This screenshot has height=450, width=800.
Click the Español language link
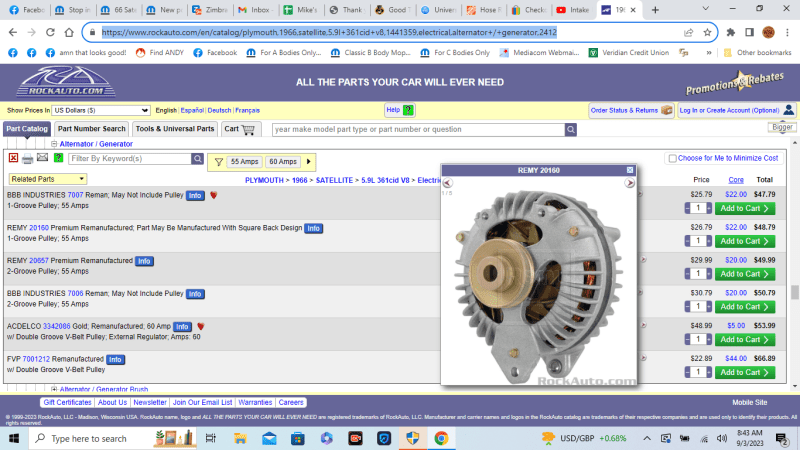click(192, 110)
